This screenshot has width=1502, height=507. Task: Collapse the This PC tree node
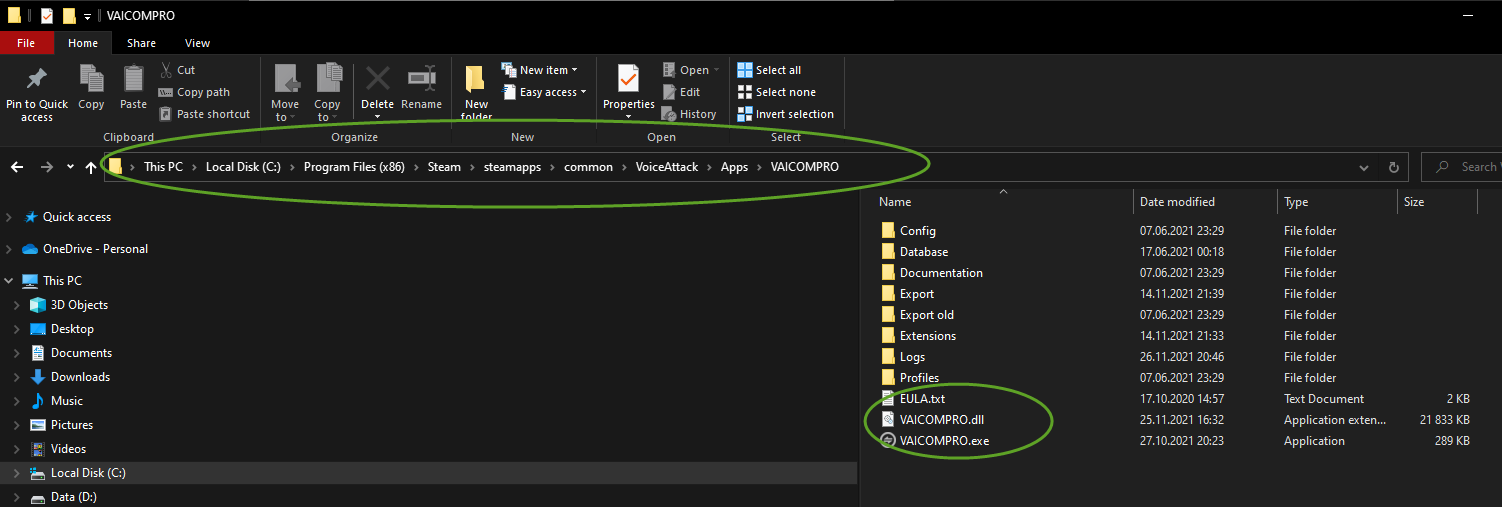[x=9, y=281]
